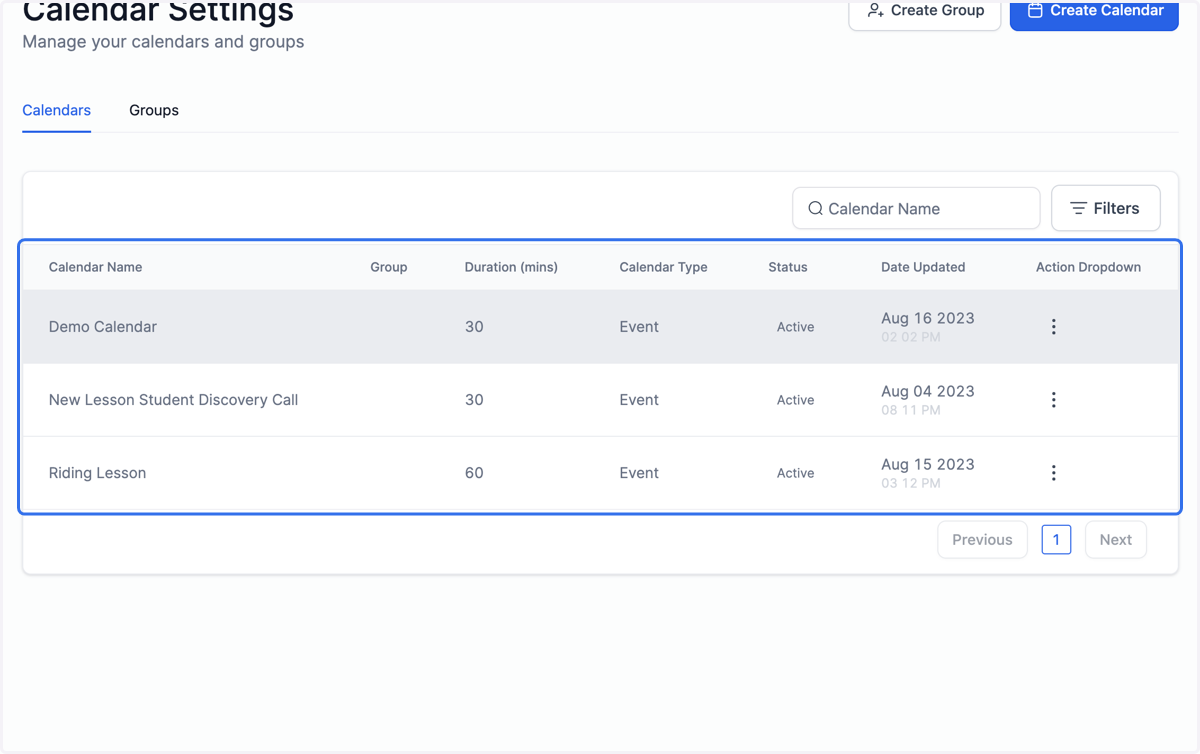
Task: Click the Active status of Riding Lesson
Action: click(795, 473)
